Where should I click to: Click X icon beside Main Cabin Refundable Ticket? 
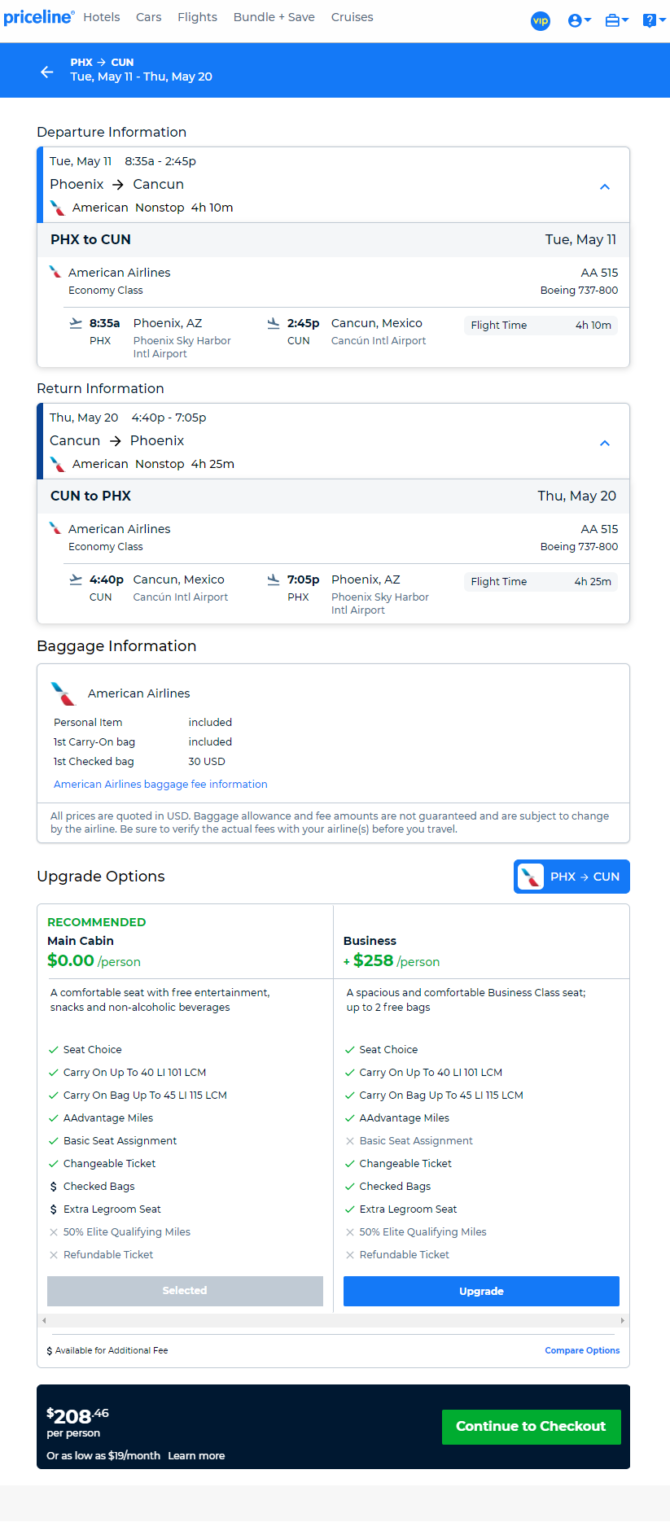click(x=53, y=1255)
